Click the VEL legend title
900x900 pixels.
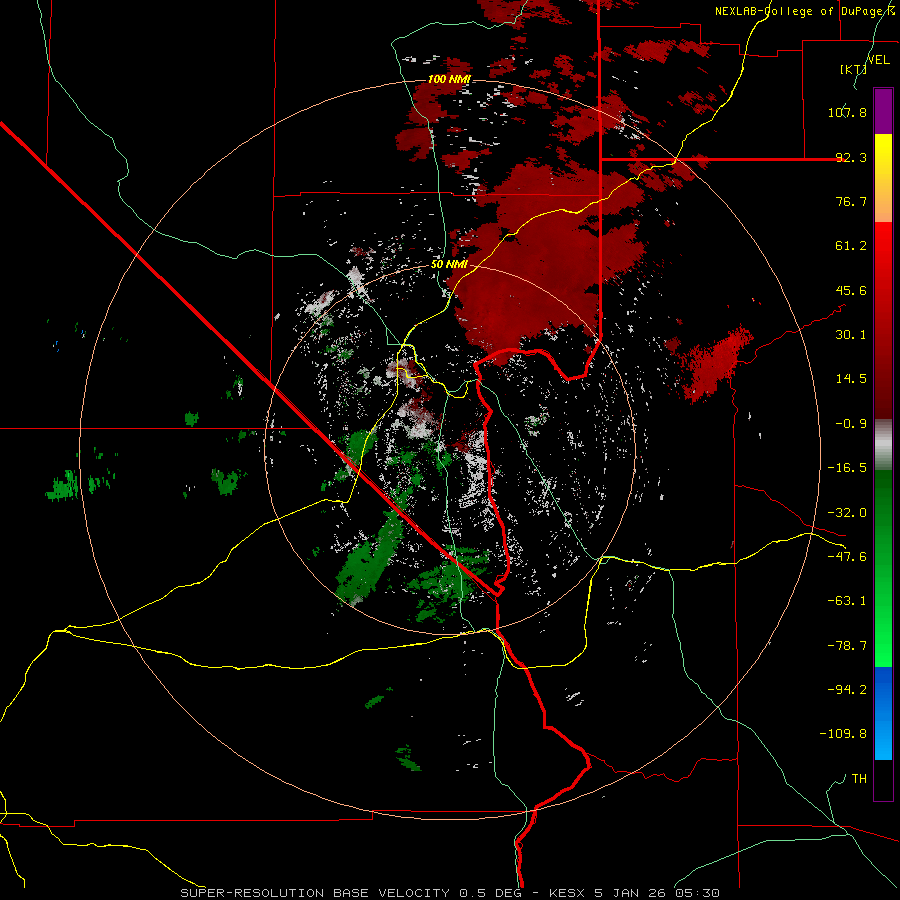coord(879,60)
